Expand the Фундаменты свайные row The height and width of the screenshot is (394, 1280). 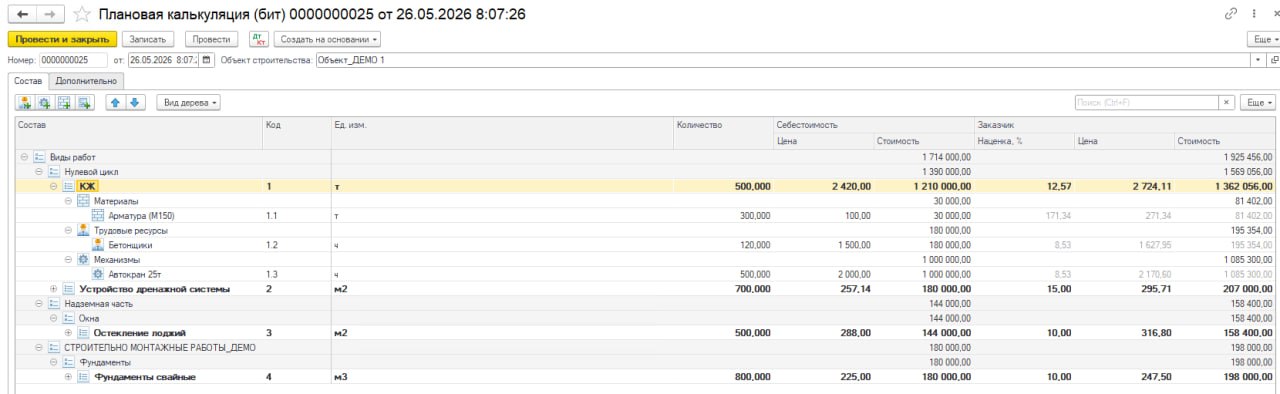[68, 376]
